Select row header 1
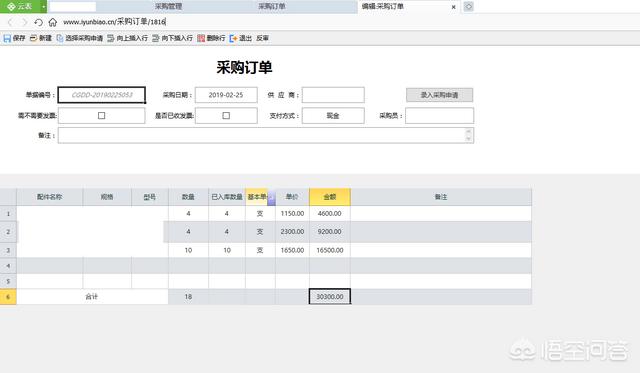The image size is (640, 373). click(x=8, y=214)
